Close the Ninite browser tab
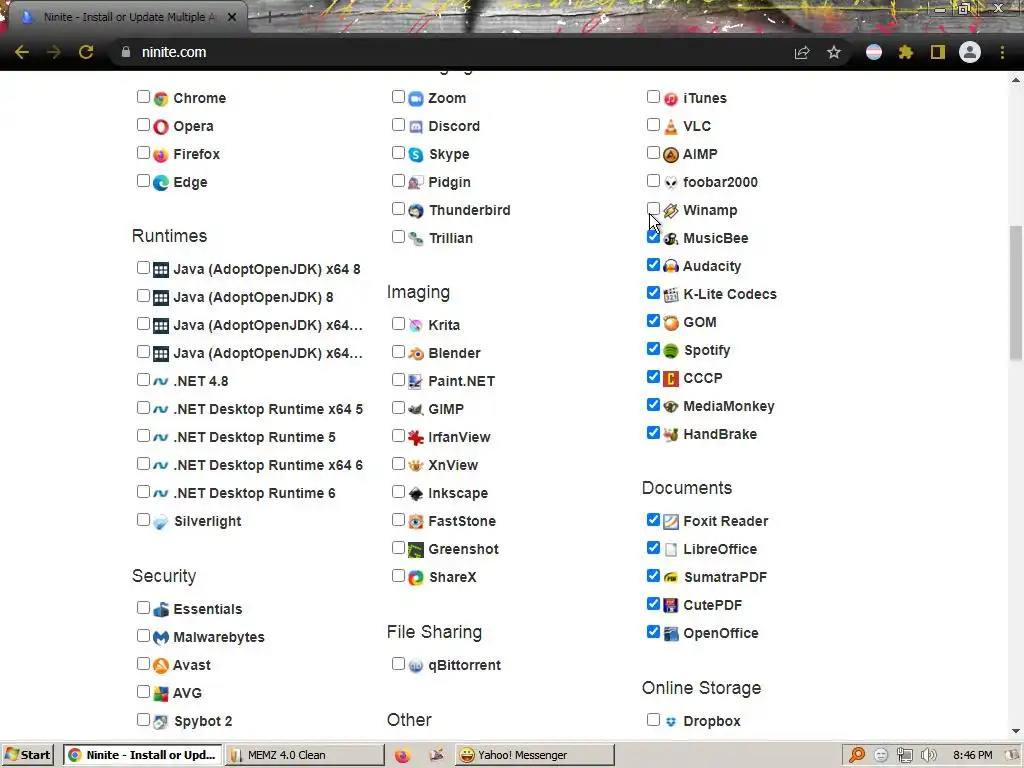This screenshot has height=768, width=1024. click(232, 17)
